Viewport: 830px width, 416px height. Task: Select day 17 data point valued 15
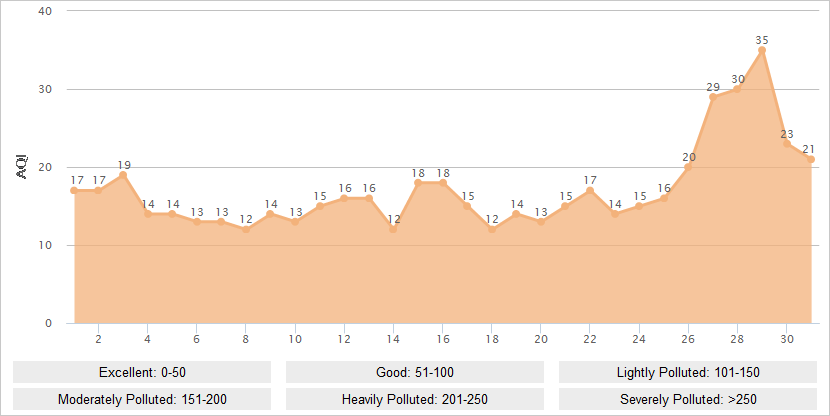click(467, 206)
